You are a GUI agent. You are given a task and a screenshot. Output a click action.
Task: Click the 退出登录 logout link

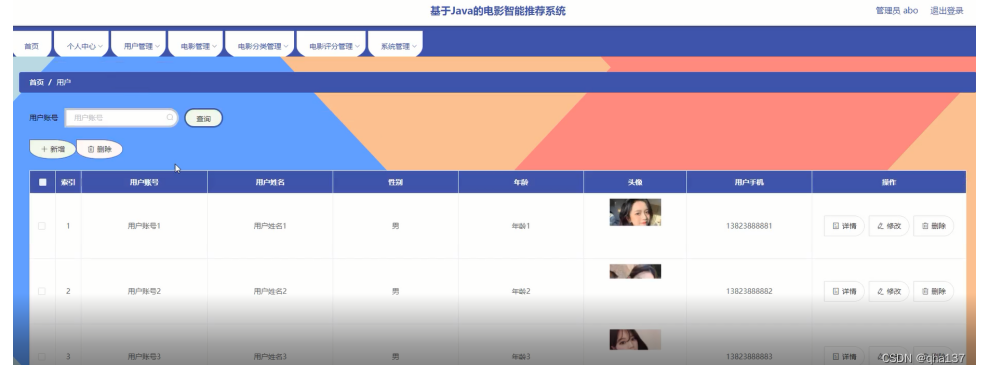point(947,11)
